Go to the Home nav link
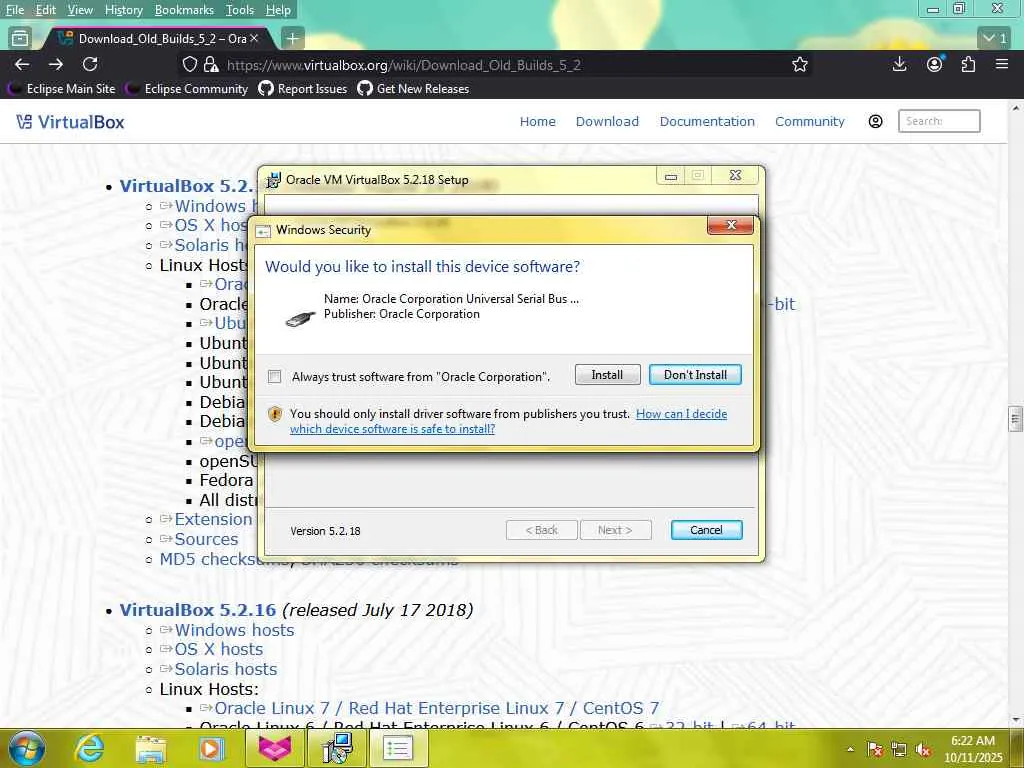 pos(537,121)
